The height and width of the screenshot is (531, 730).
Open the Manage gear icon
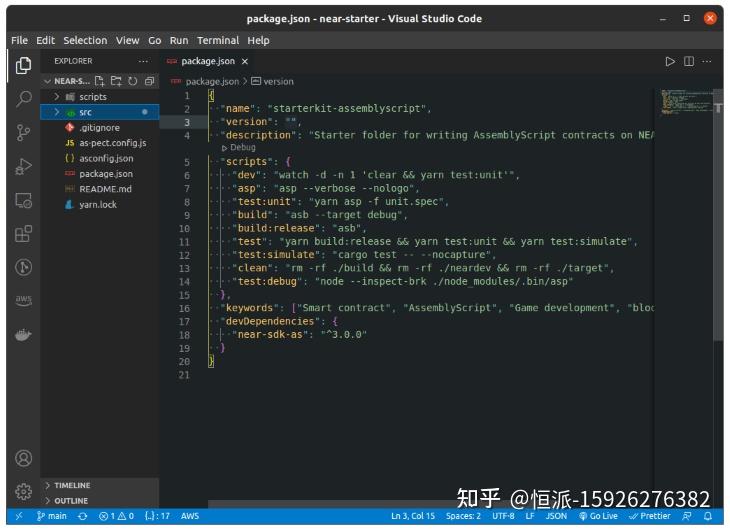tap(23, 491)
